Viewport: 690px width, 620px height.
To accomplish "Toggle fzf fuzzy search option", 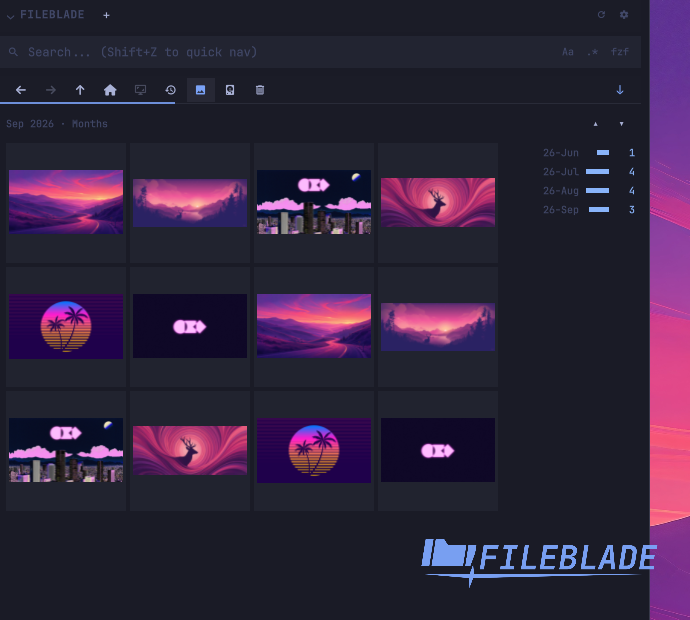I will coord(620,52).
